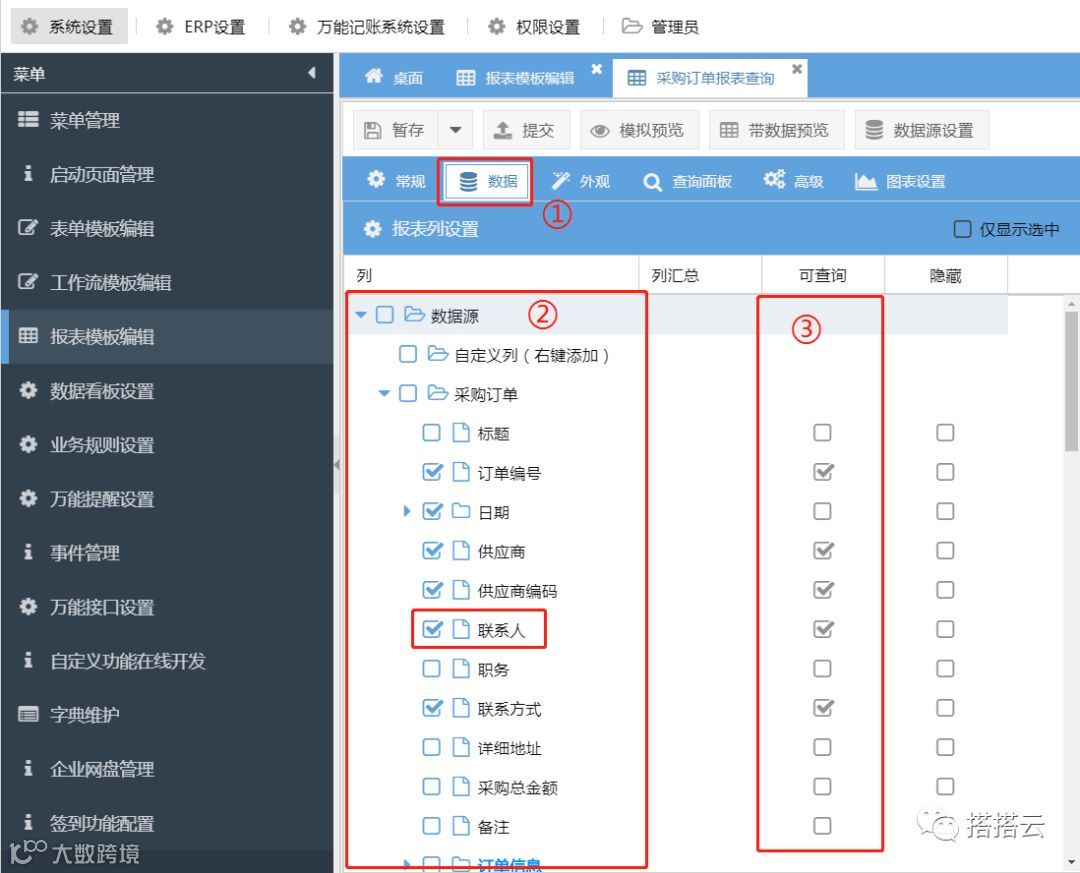Click the sidebar splitter collapse handle
The width and height of the screenshot is (1080, 873).
click(x=337, y=464)
